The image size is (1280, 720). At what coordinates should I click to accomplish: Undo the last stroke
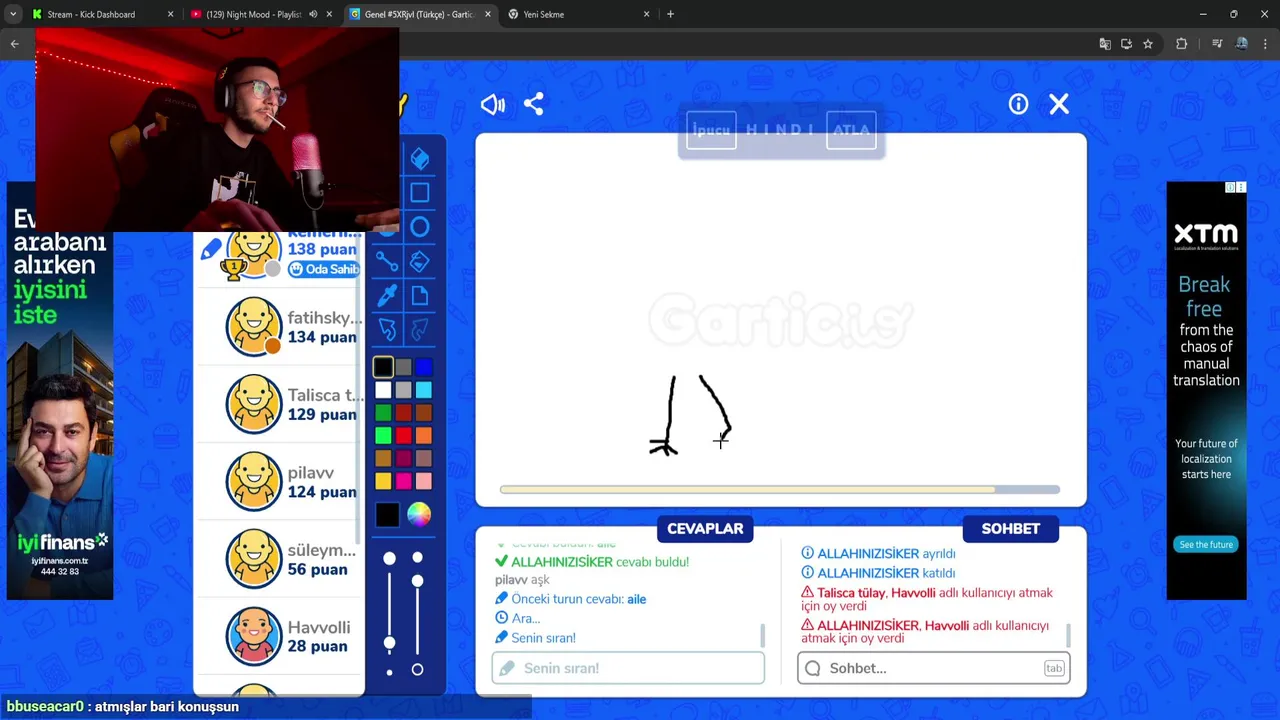coord(387,329)
